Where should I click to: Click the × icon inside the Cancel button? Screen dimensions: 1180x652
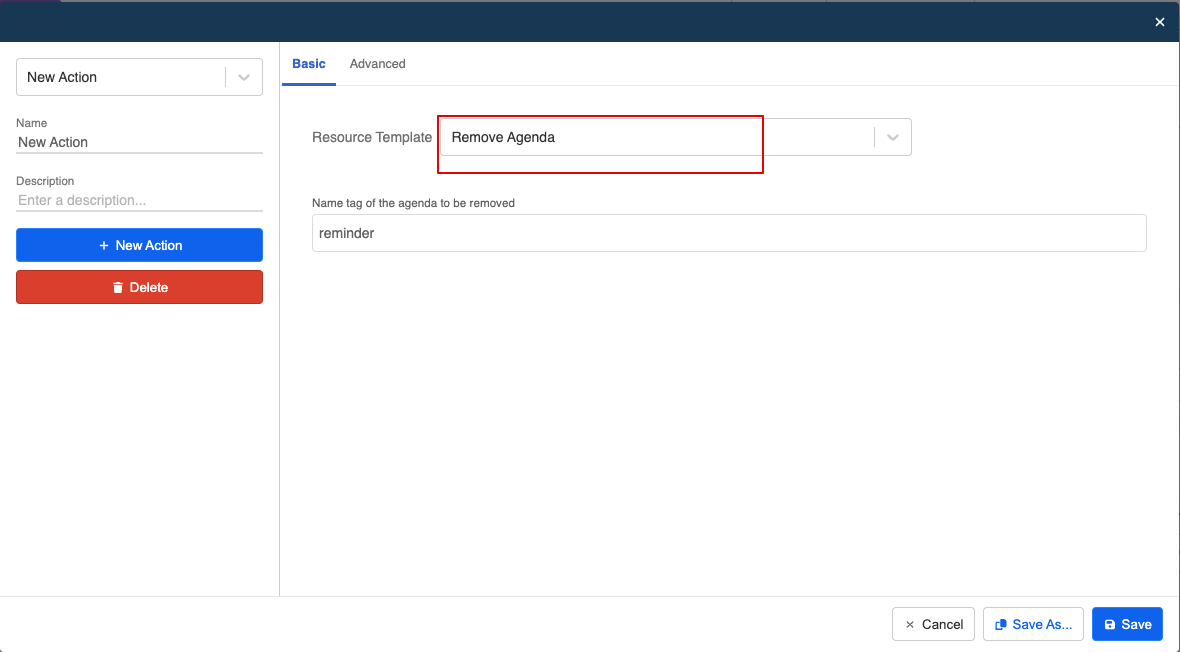pos(909,623)
